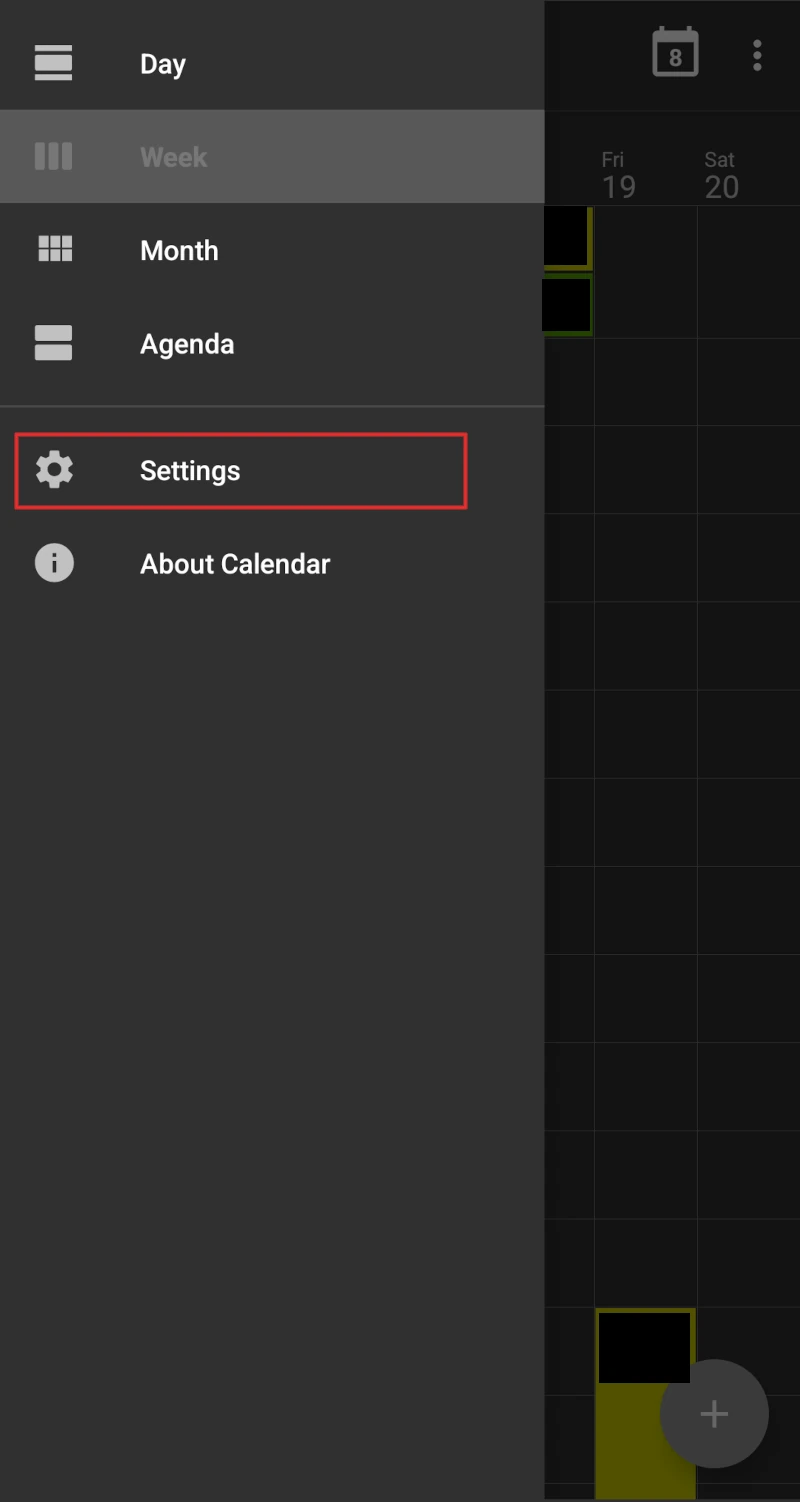Select the Sat 20 day header
Screen dimensions: 800x1502
pos(720,175)
